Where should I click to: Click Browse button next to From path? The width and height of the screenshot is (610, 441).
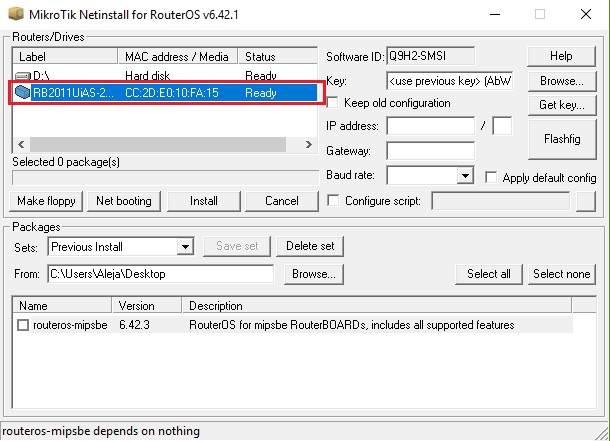click(x=314, y=275)
